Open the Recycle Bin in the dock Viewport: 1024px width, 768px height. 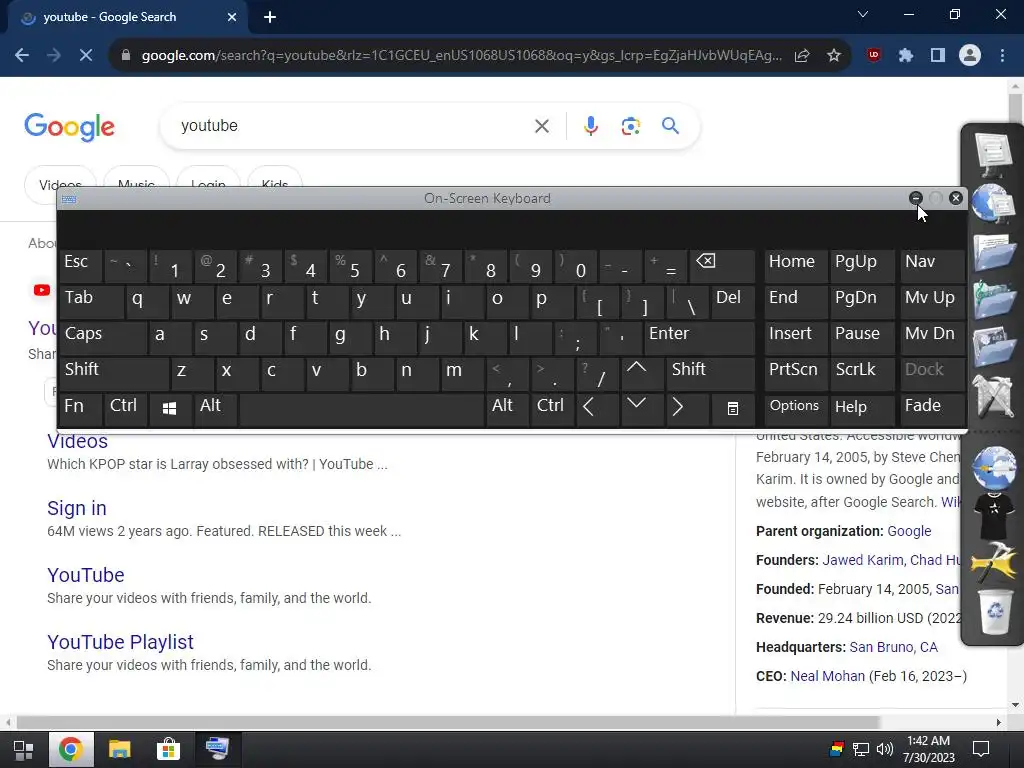coord(995,612)
